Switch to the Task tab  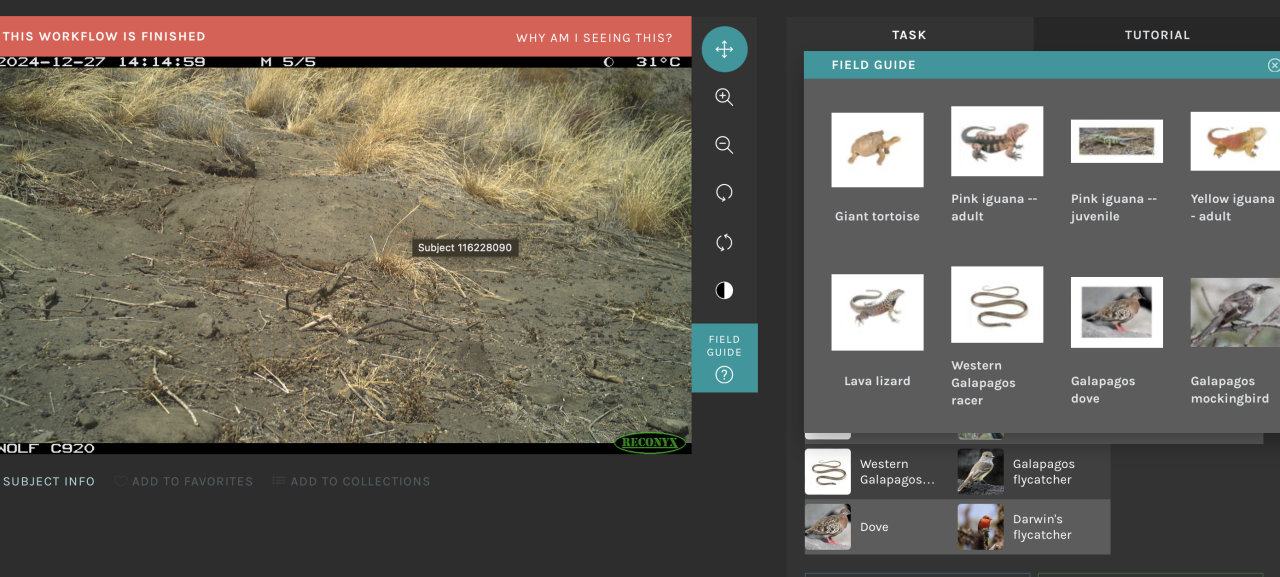coord(909,35)
